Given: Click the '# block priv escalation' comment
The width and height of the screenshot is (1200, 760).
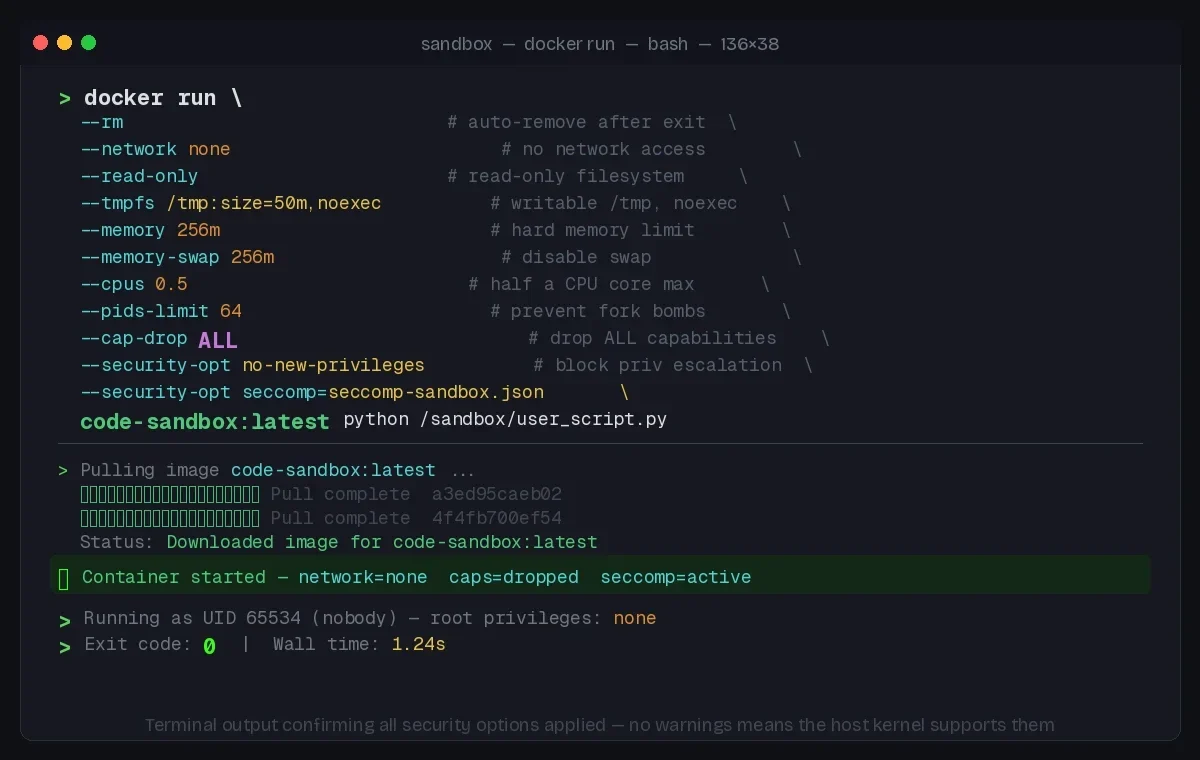Looking at the screenshot, I should [x=658, y=365].
